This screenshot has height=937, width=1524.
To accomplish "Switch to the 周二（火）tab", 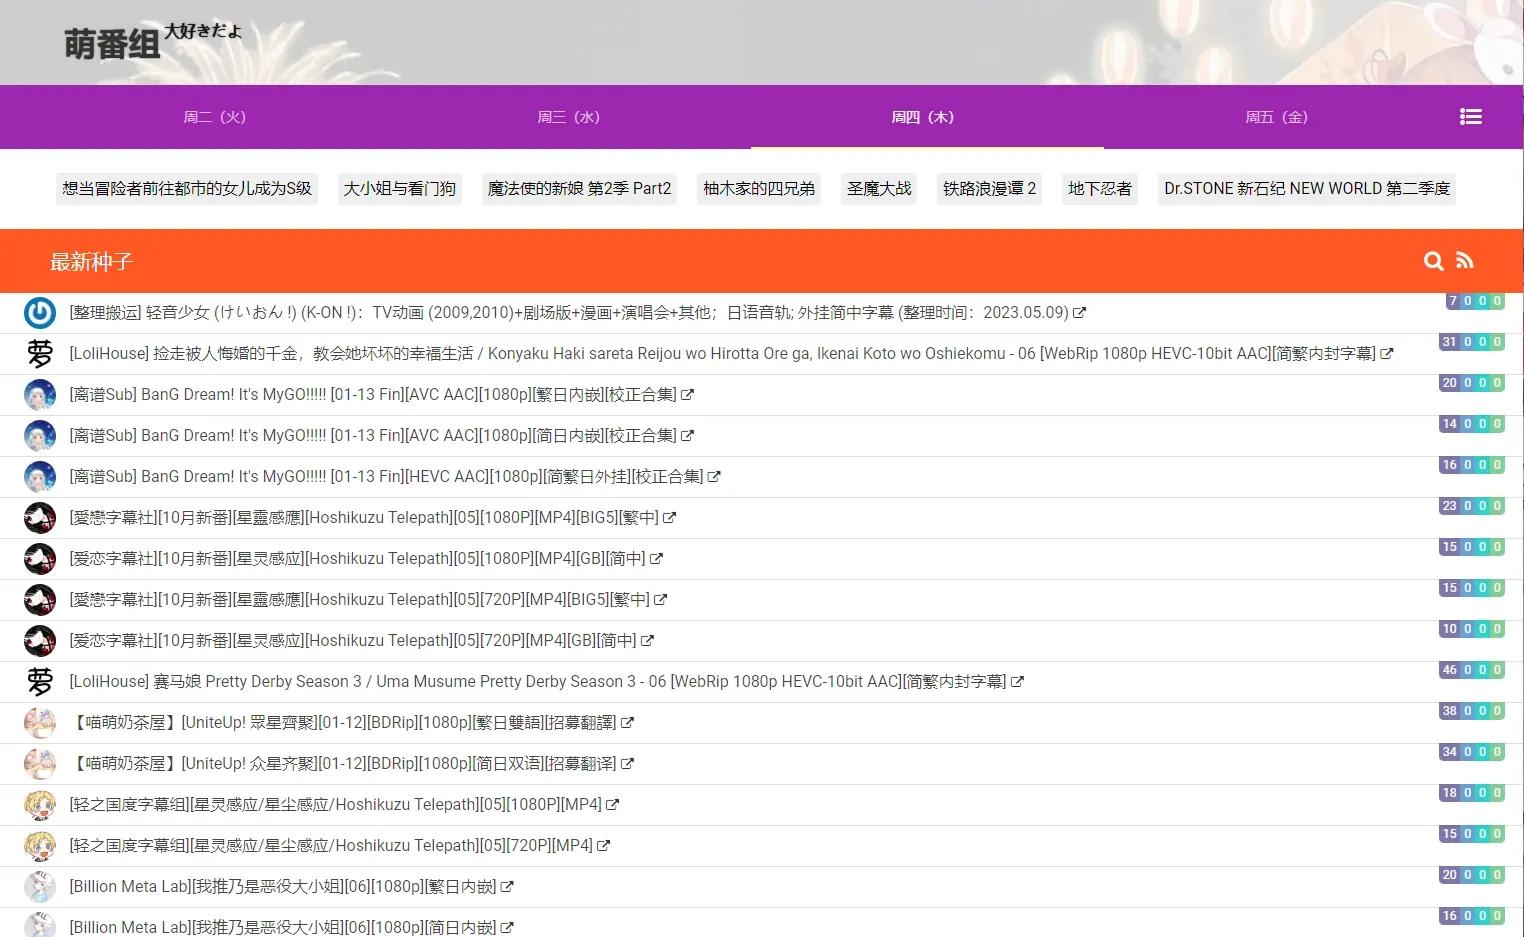I will coord(215,117).
